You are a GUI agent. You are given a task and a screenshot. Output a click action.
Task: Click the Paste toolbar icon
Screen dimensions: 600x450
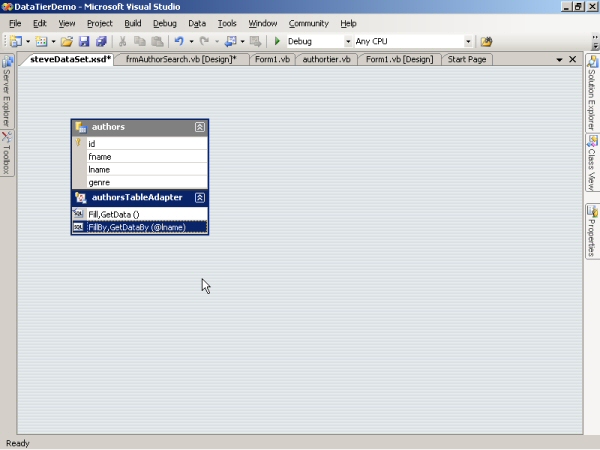click(157, 41)
